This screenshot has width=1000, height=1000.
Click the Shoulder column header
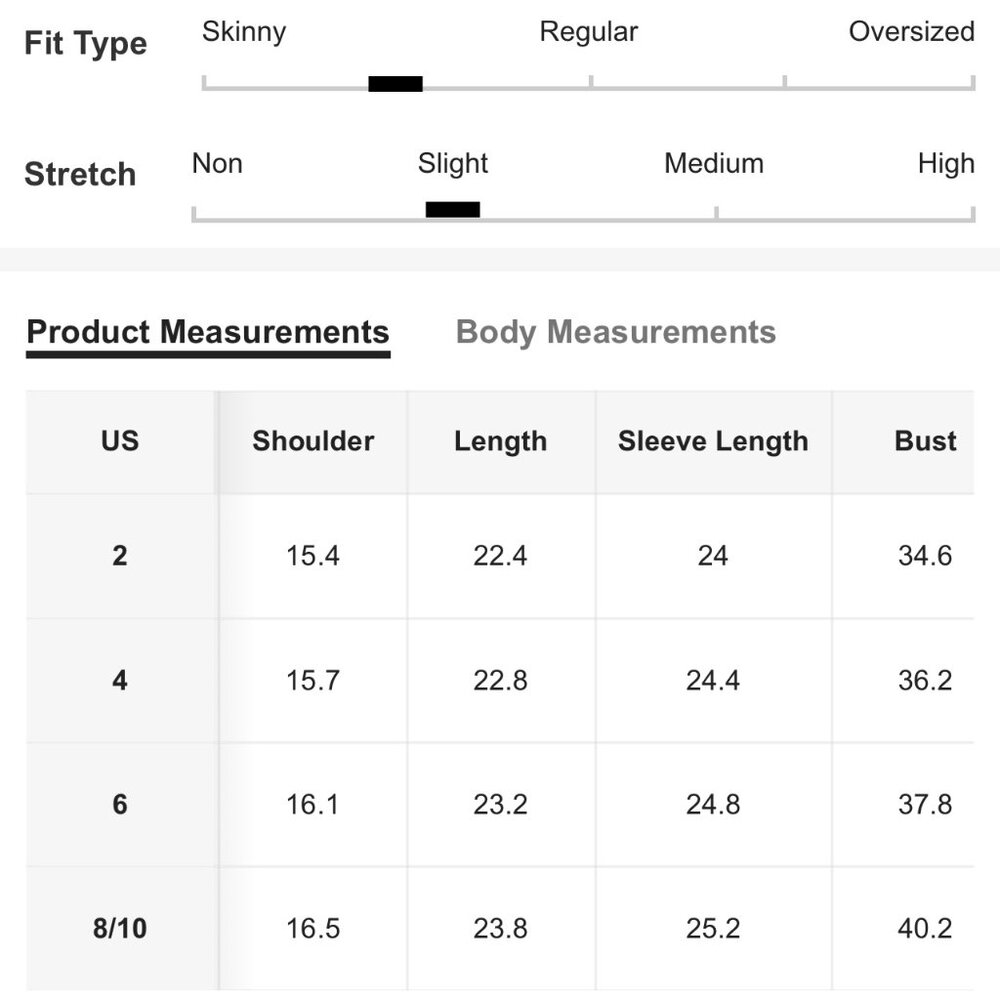(x=313, y=441)
